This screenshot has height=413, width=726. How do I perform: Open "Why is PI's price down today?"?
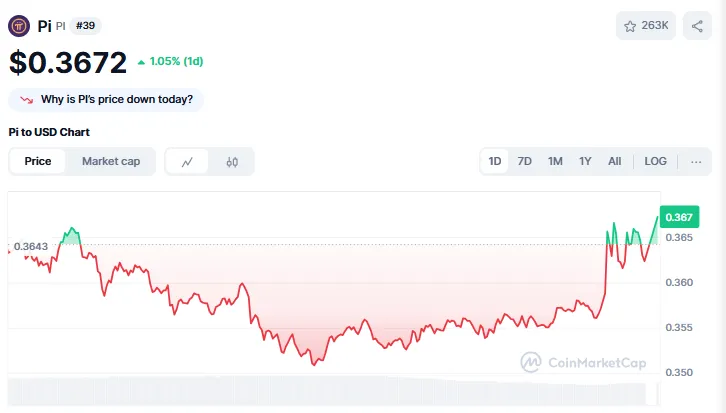[117, 100]
